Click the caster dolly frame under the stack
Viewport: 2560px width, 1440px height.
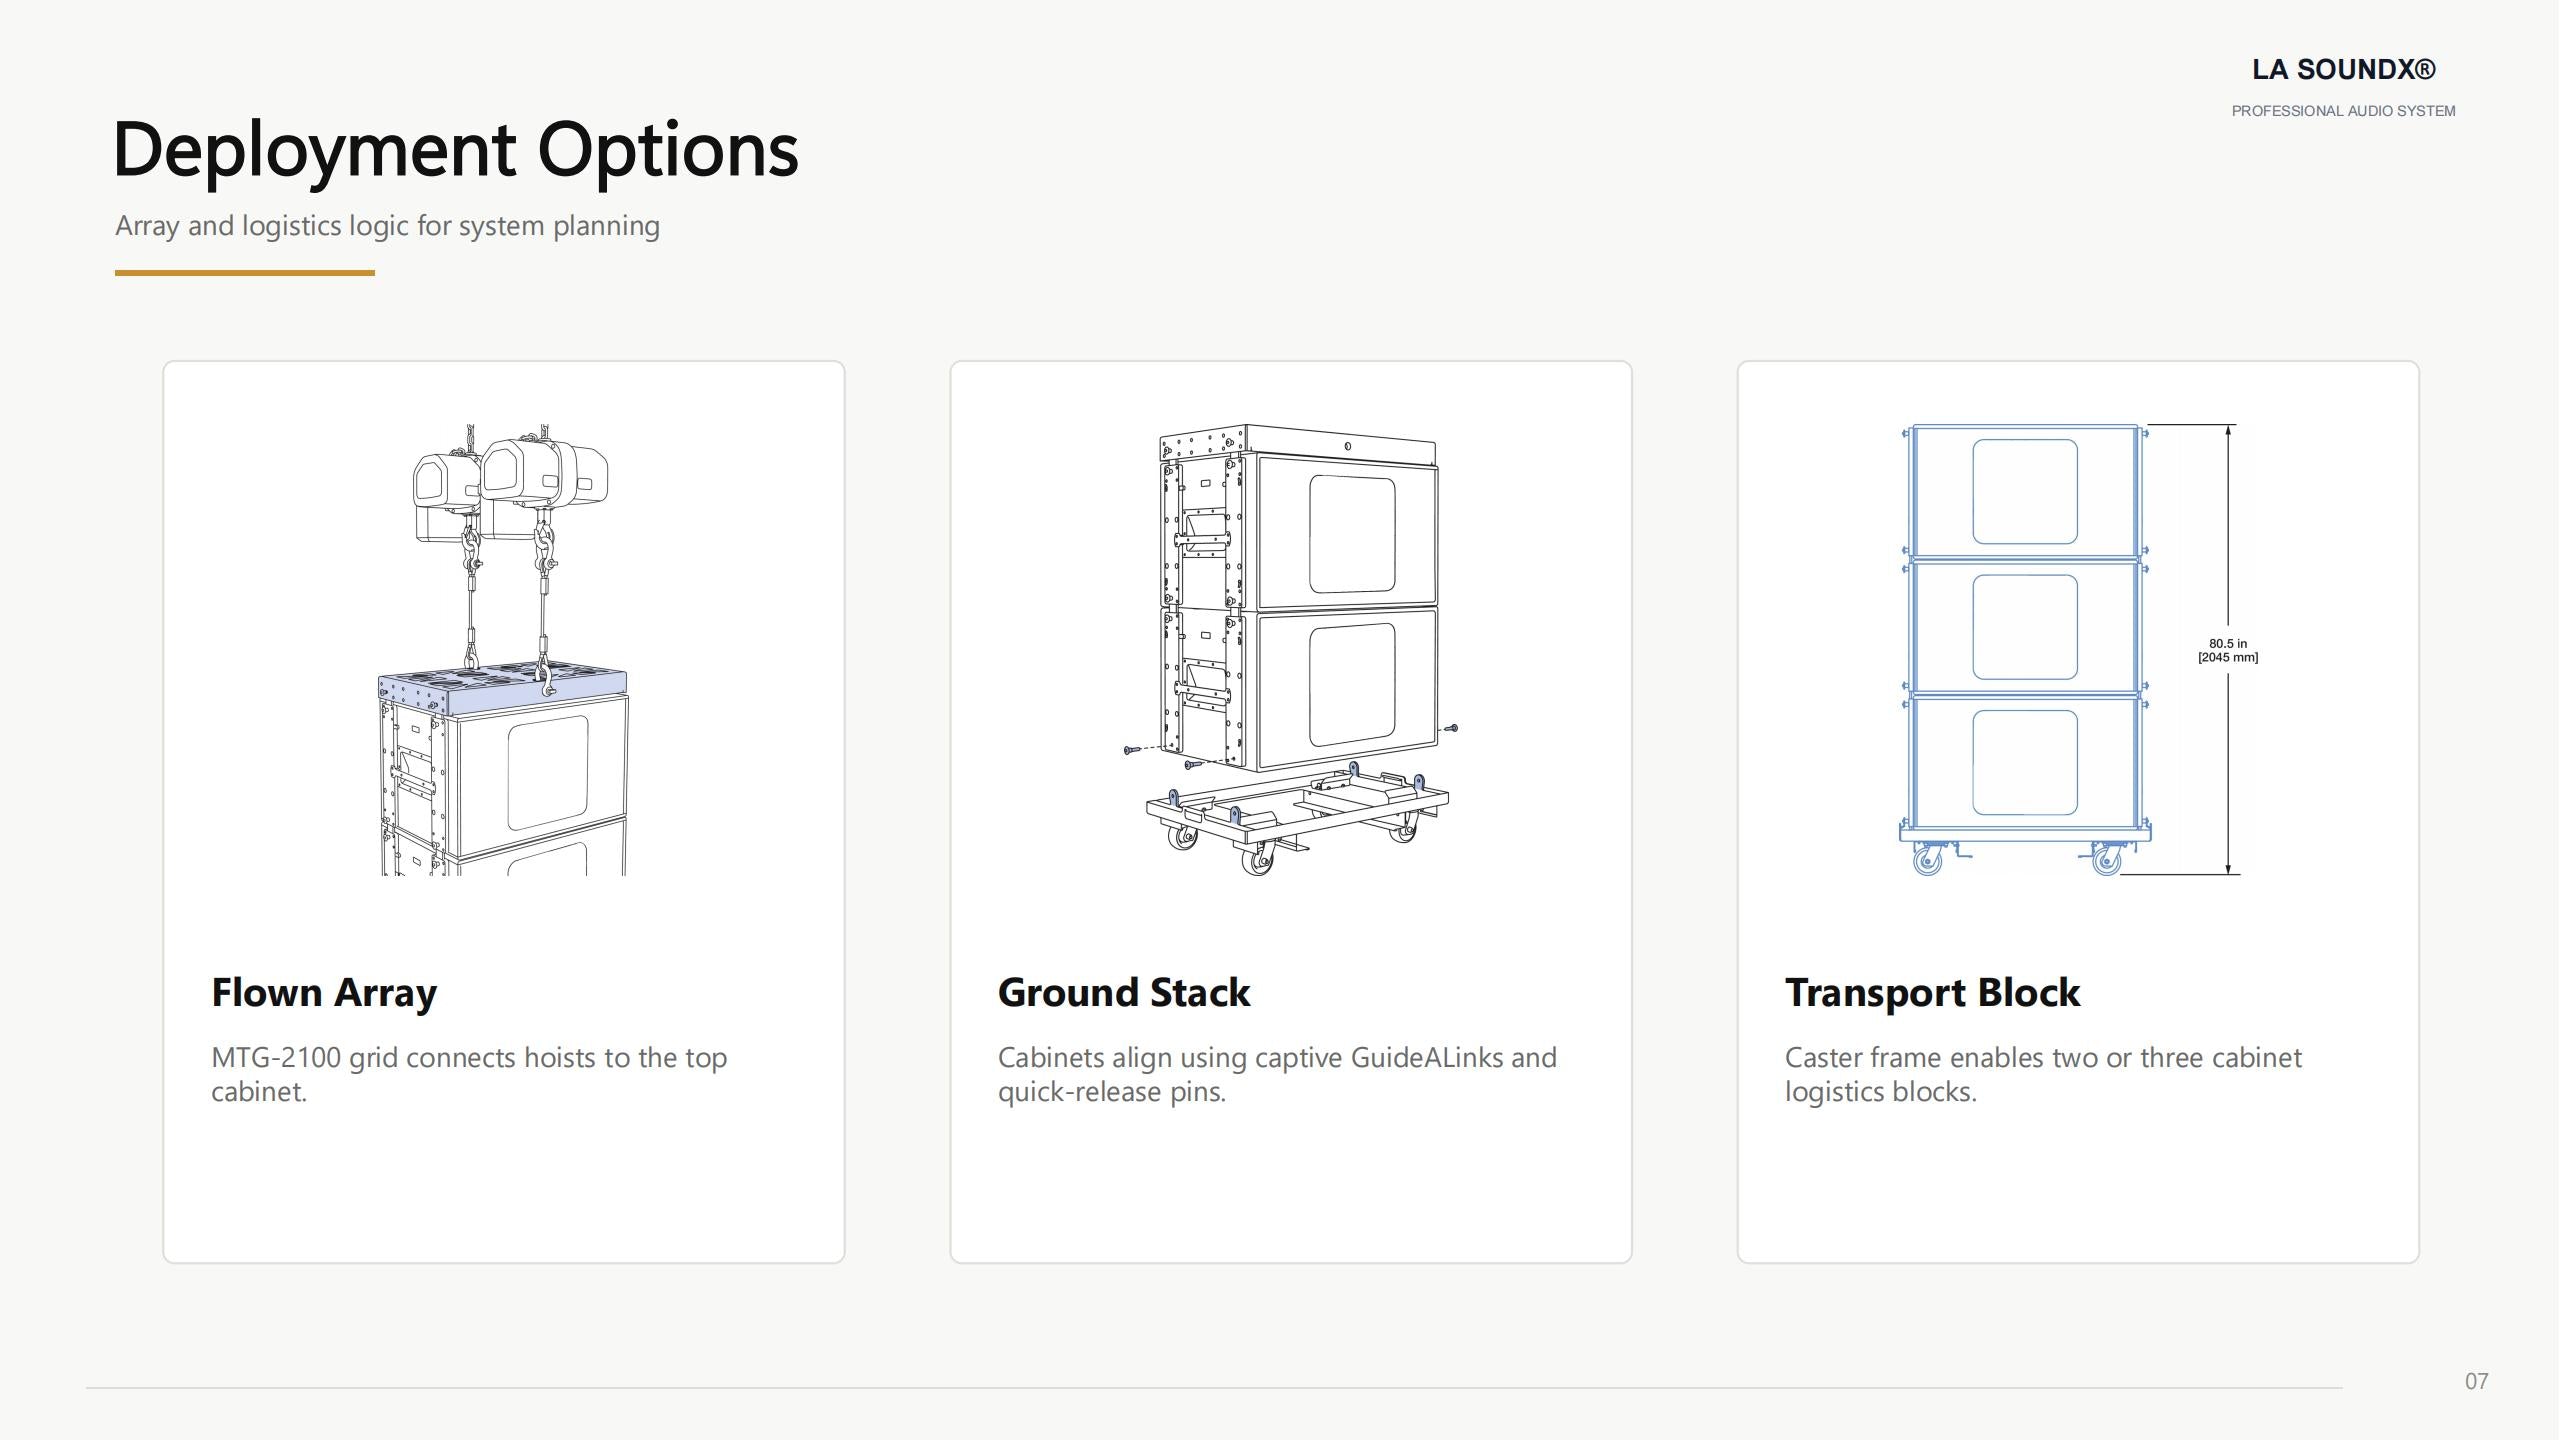tap(1297, 815)
